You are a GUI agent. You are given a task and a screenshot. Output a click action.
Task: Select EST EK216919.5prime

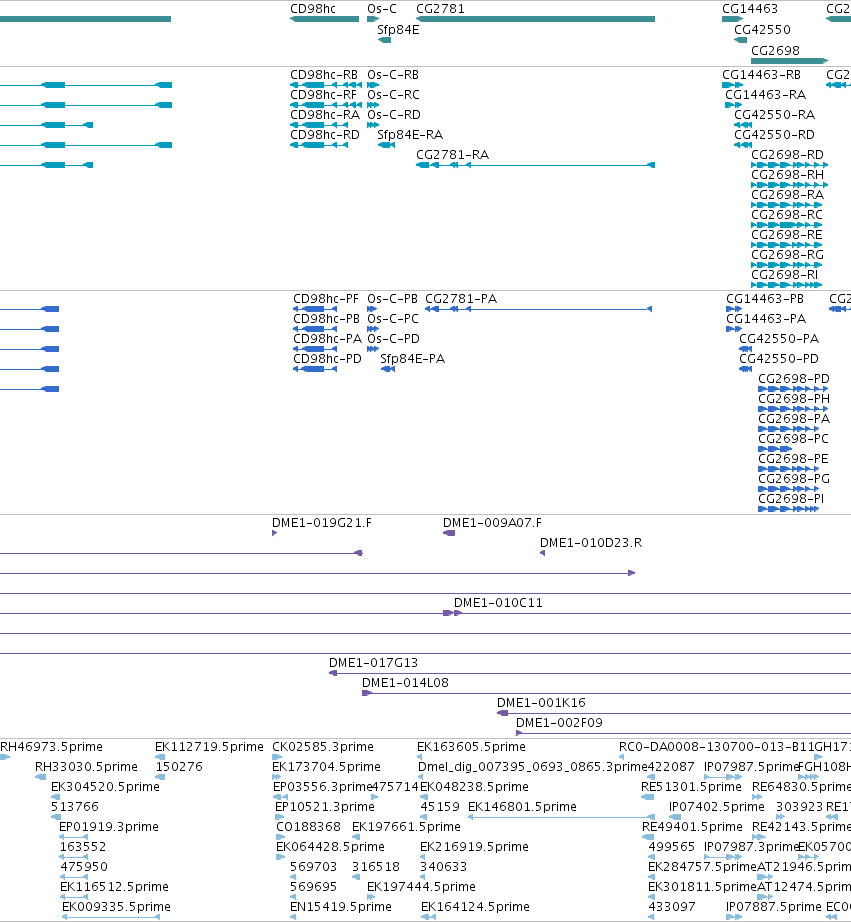(475, 847)
